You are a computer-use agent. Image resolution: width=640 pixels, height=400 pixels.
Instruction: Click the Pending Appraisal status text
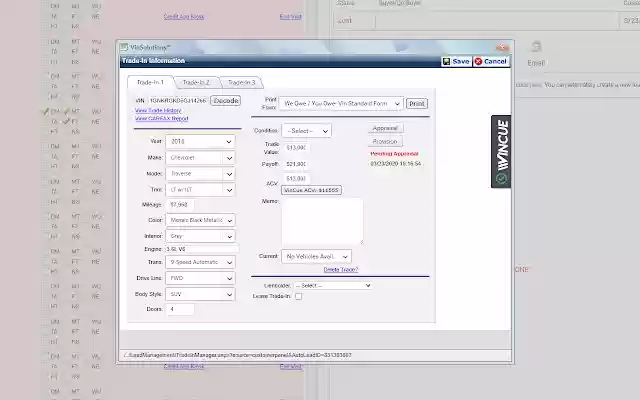[x=394, y=154]
